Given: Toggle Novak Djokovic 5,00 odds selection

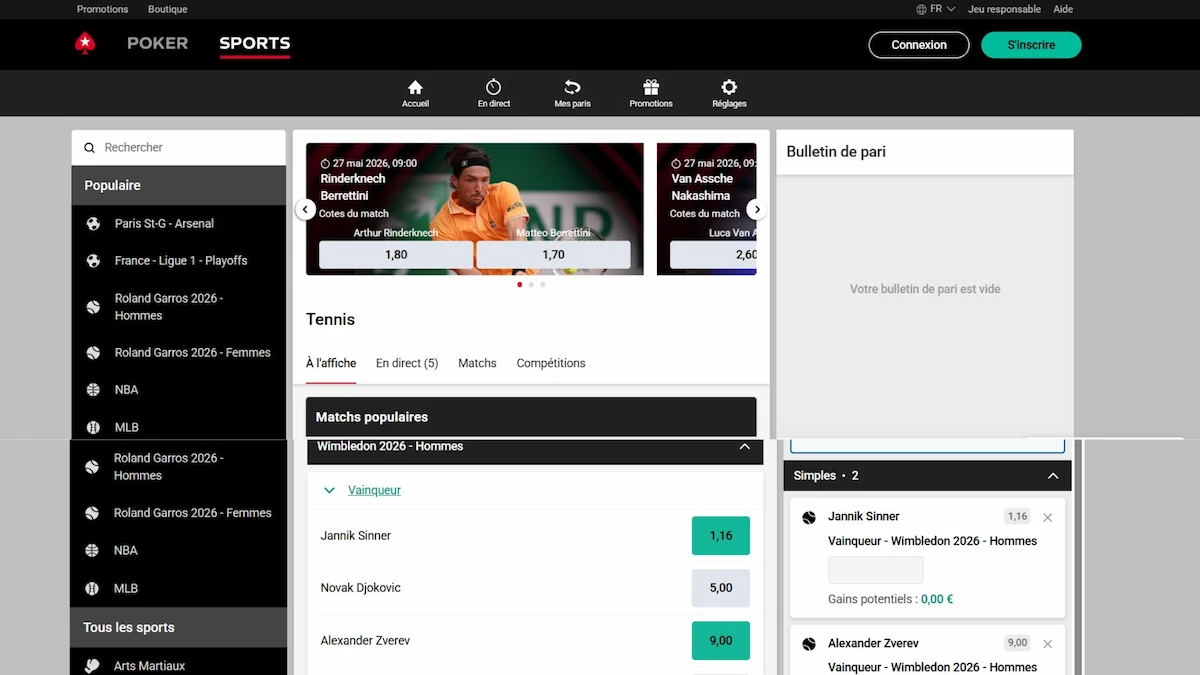Looking at the screenshot, I should 721,588.
